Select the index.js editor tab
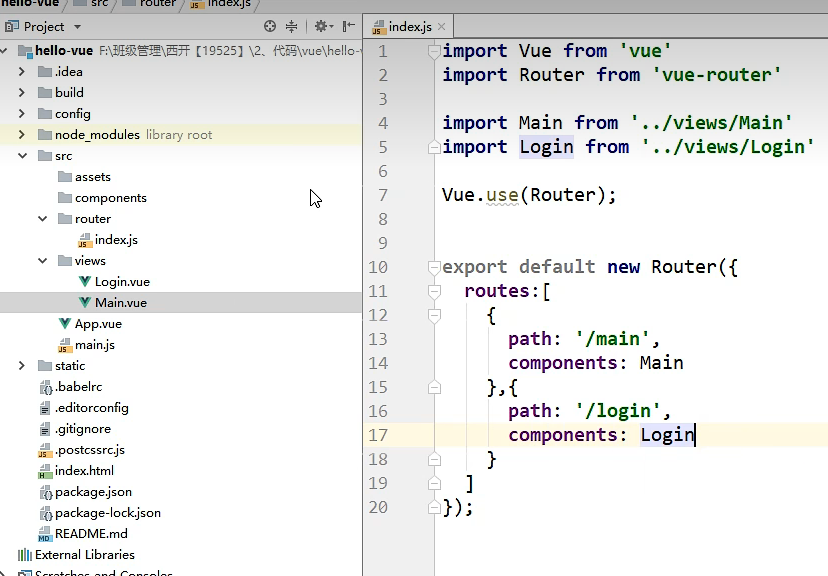Viewport: 828px width, 576px height. click(x=409, y=26)
